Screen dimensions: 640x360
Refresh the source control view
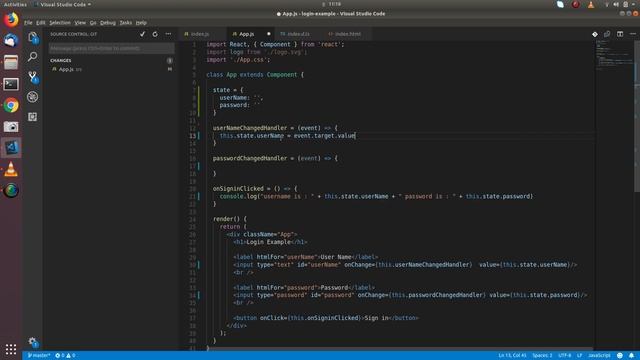pos(155,34)
